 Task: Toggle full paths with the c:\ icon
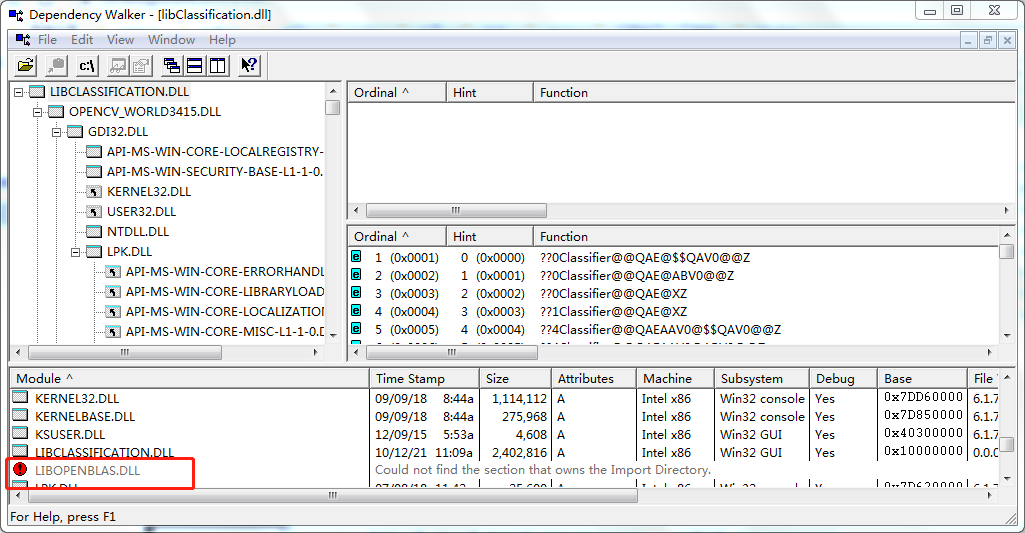coord(87,65)
